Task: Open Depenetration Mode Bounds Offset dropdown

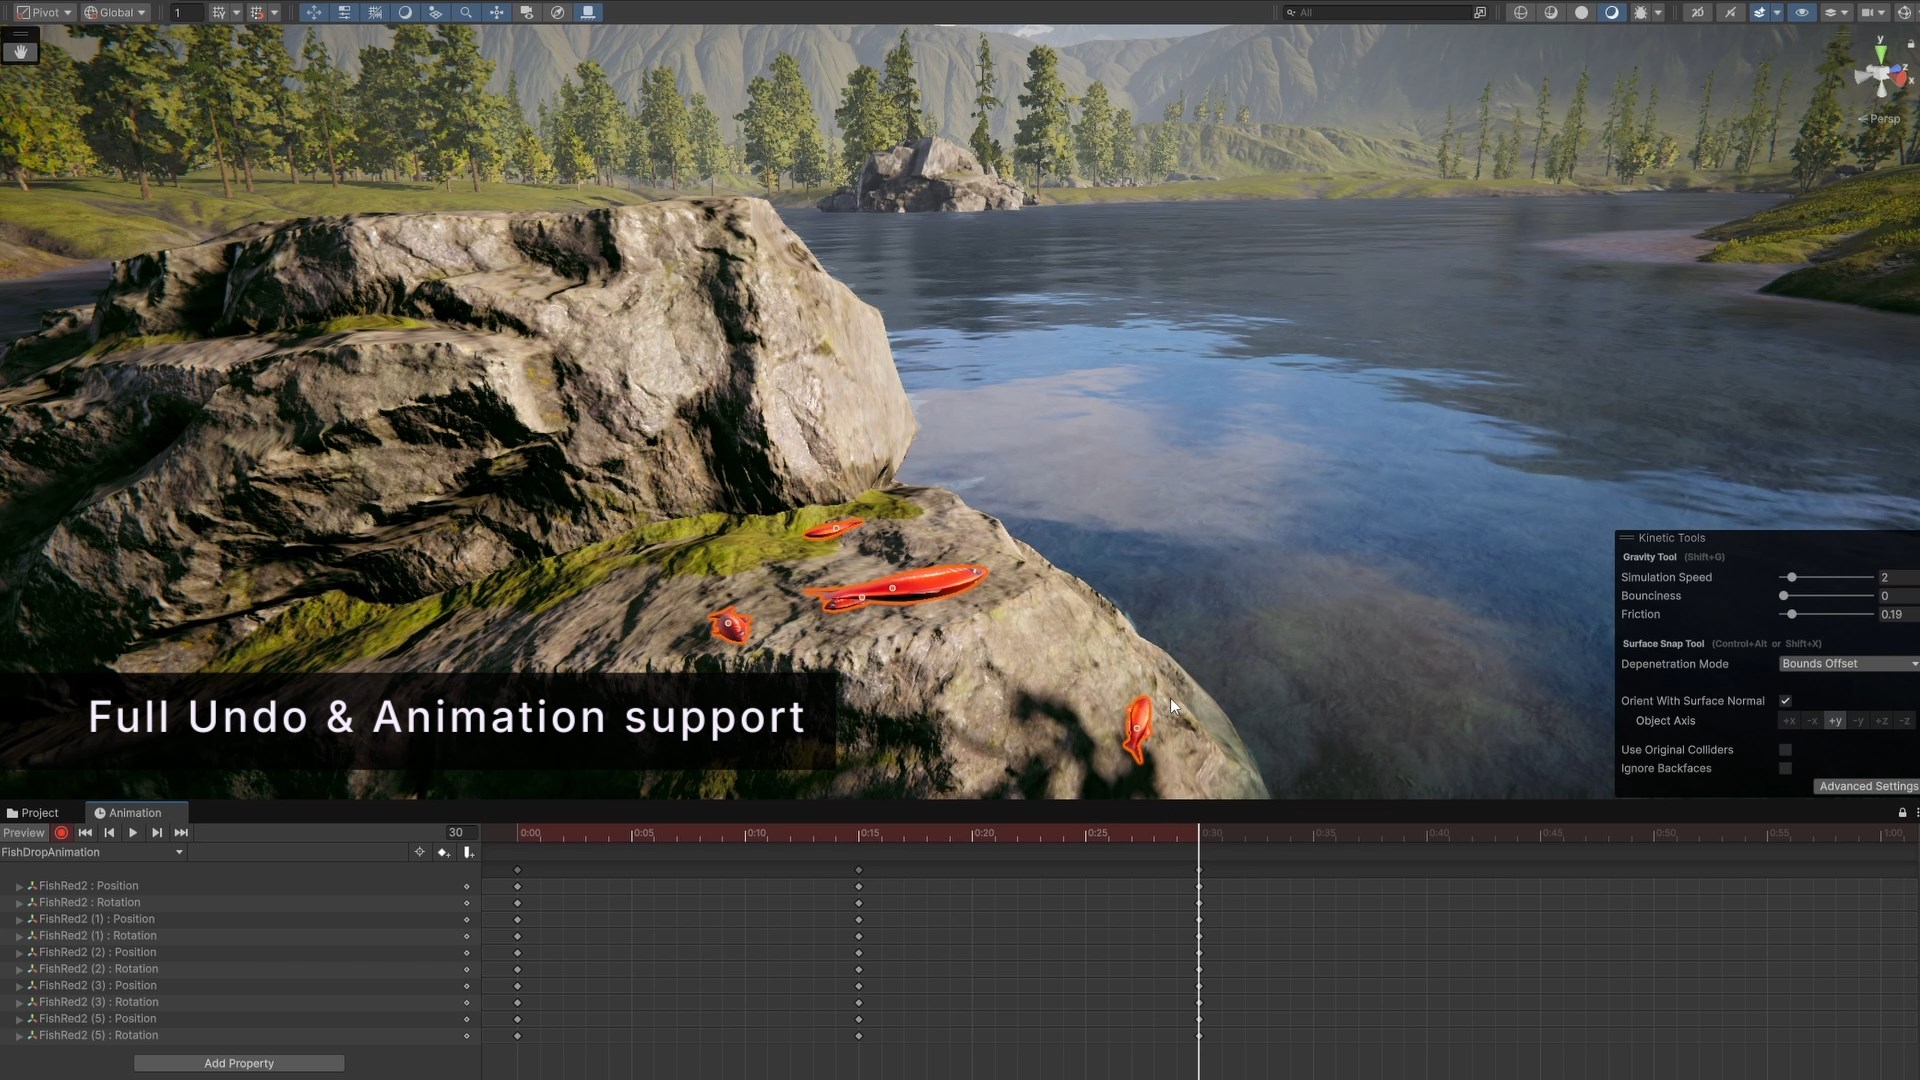Action: click(1849, 664)
